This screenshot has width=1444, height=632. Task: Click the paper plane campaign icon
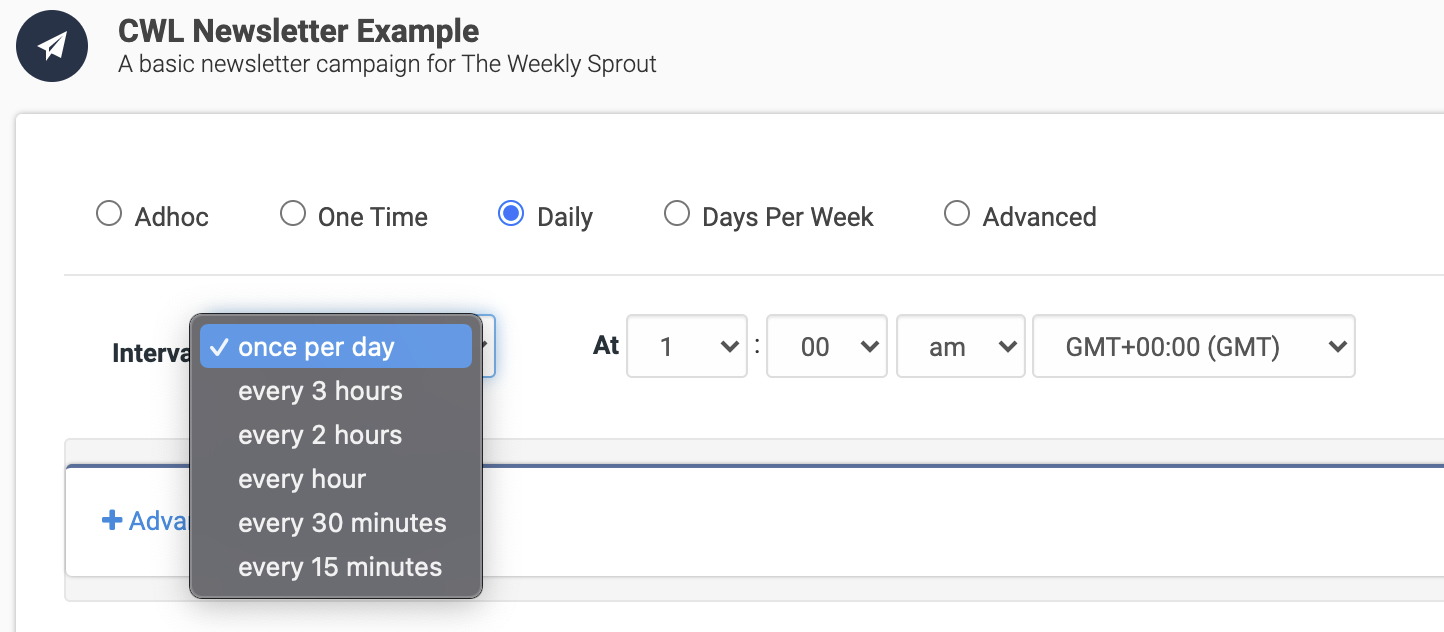(x=52, y=46)
